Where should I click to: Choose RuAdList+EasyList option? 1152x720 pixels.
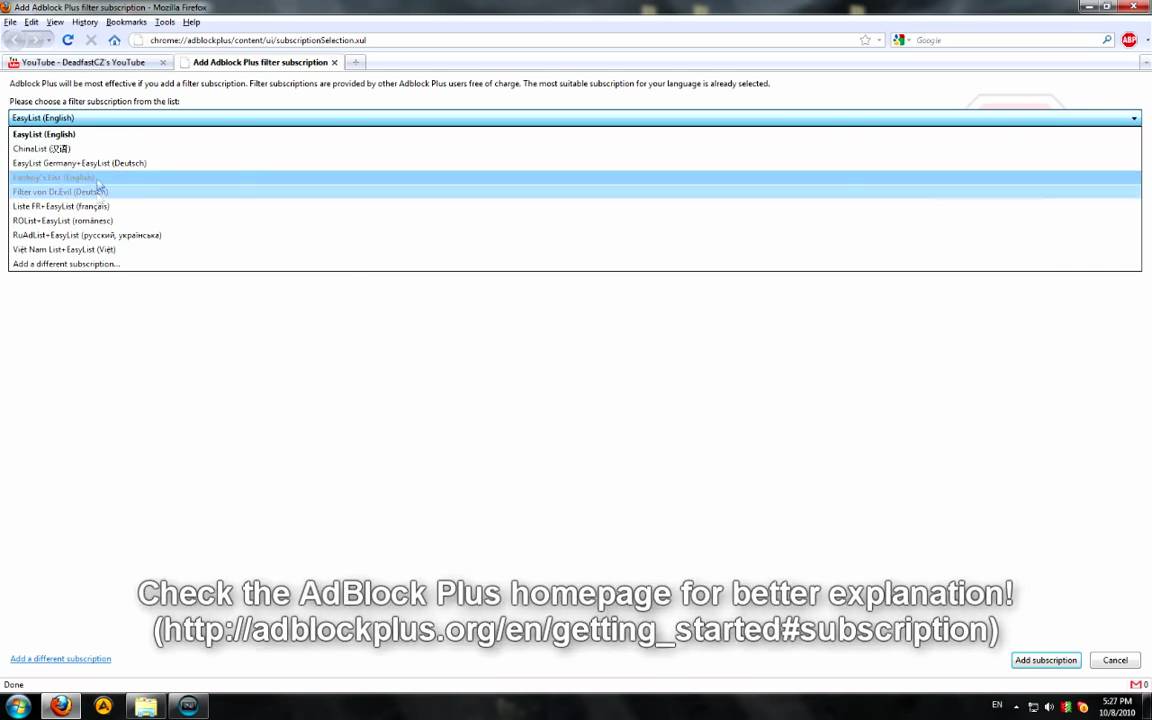575,235
